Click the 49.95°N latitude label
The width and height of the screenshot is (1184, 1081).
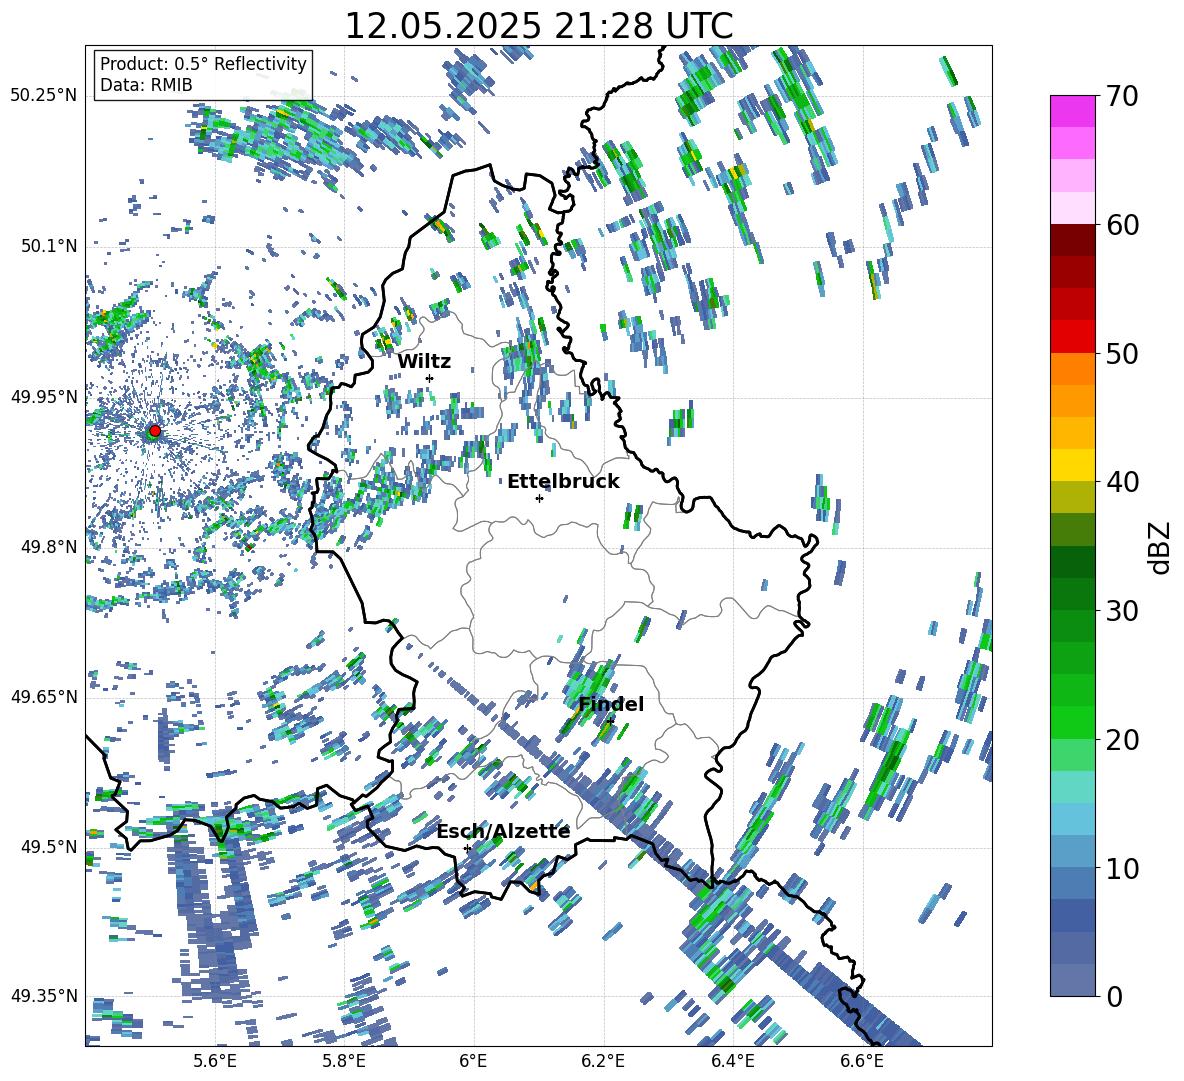tap(44, 396)
